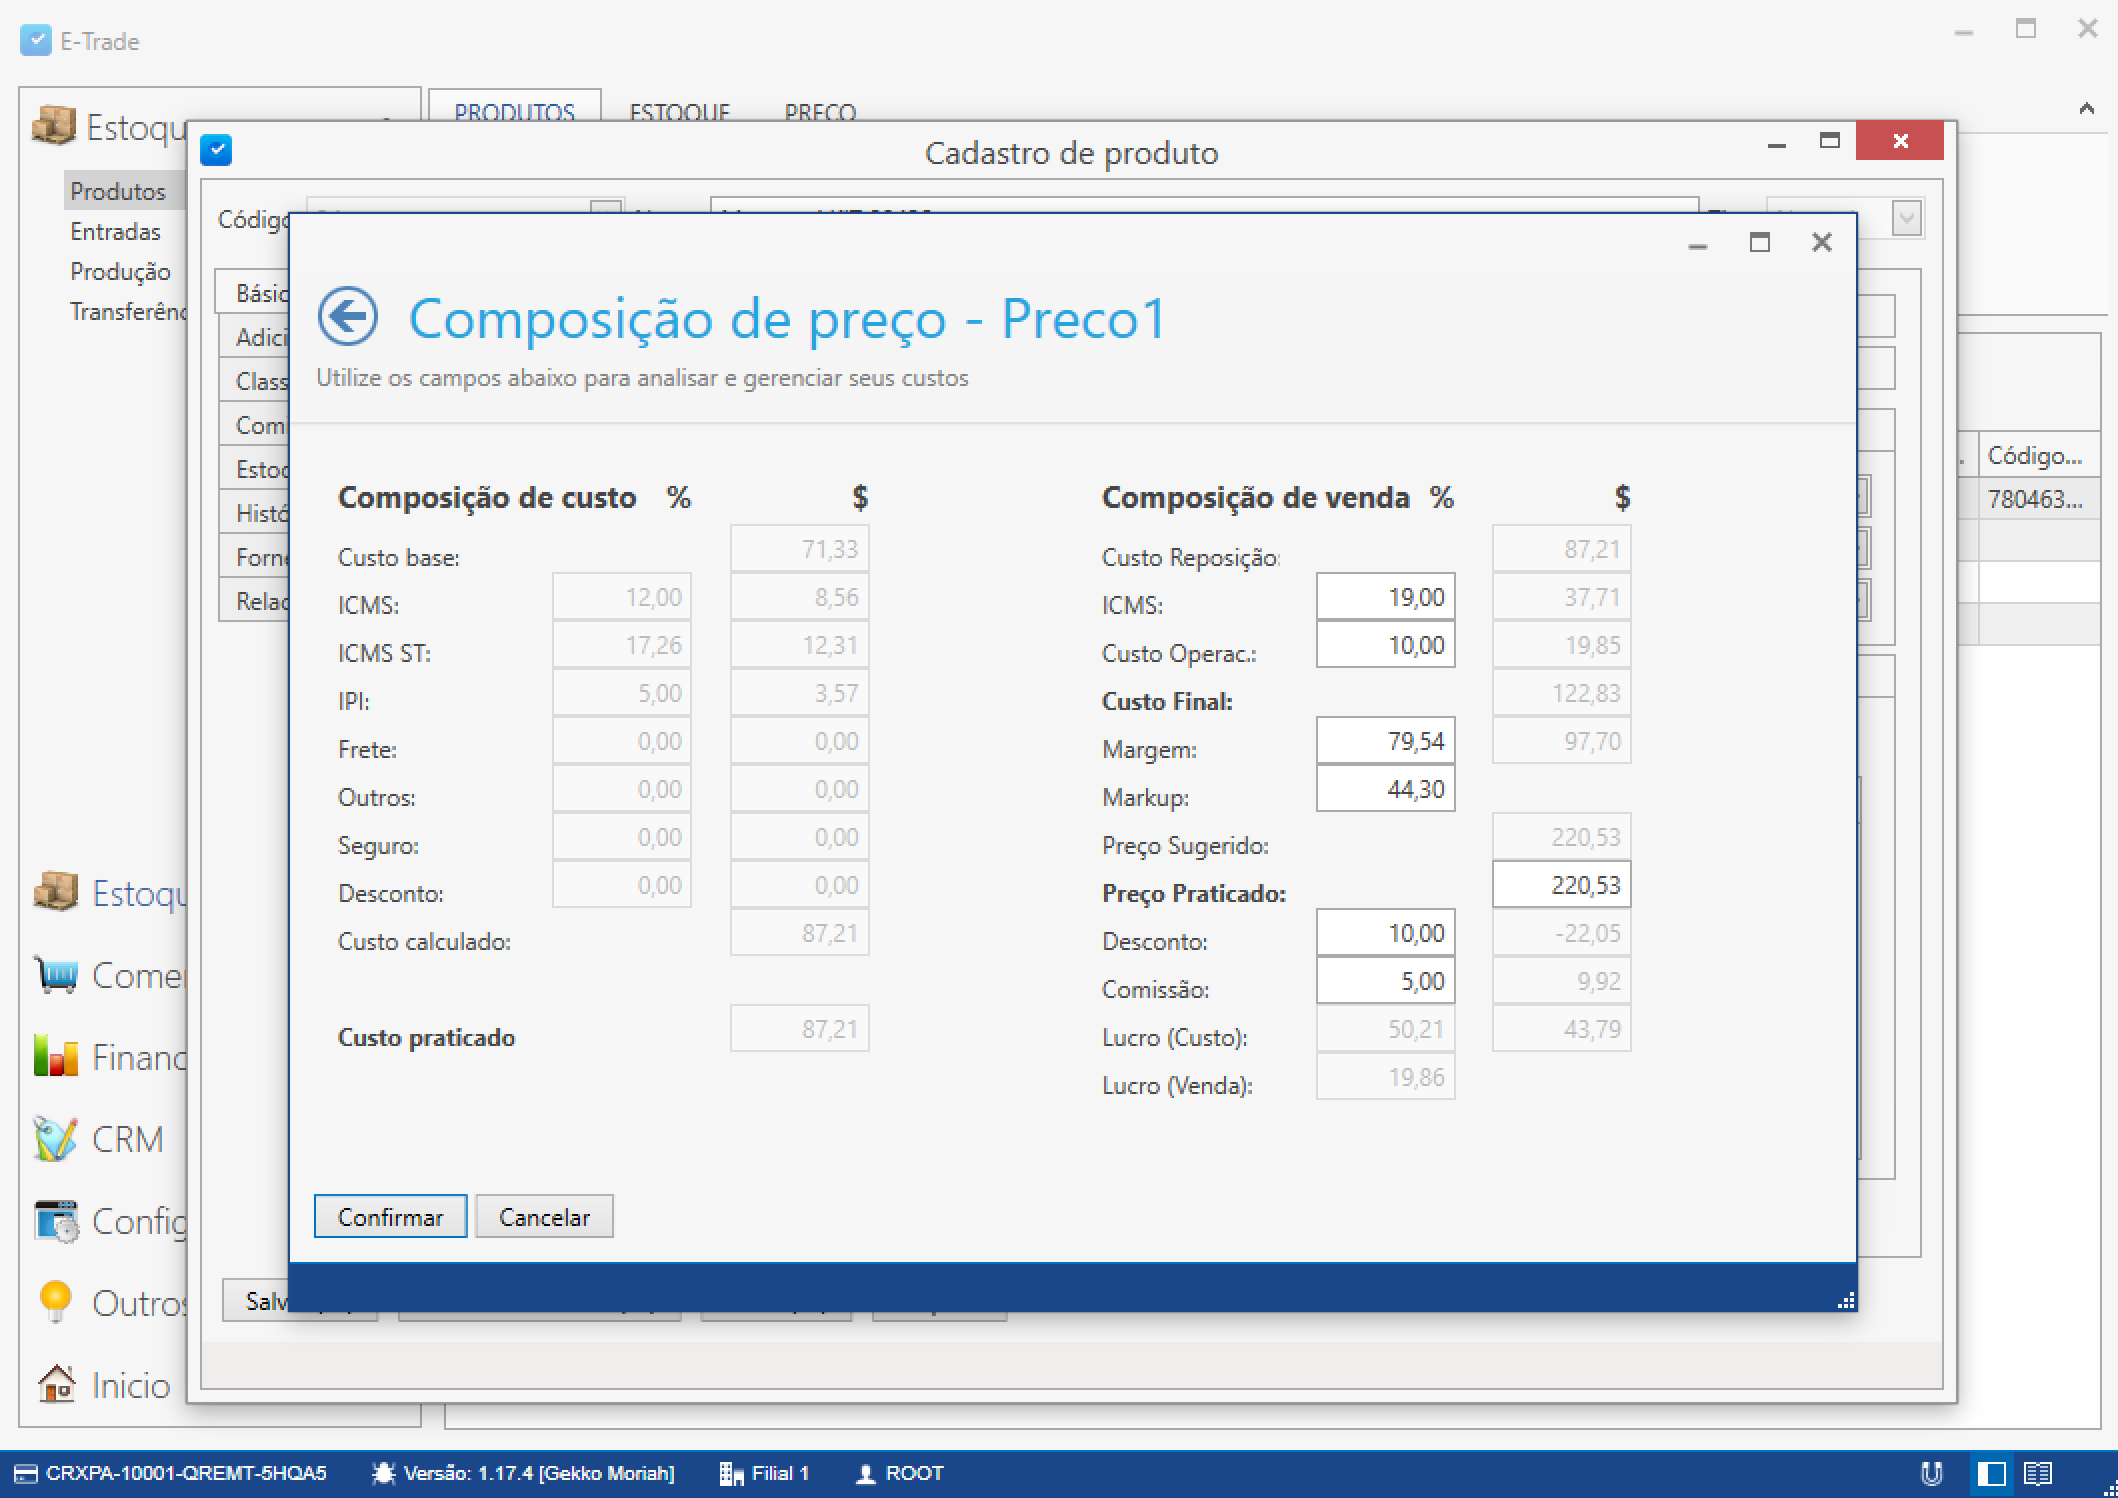The height and width of the screenshot is (1498, 2118).
Task: Switch to the ESTOQUE tab
Action: coord(679,112)
